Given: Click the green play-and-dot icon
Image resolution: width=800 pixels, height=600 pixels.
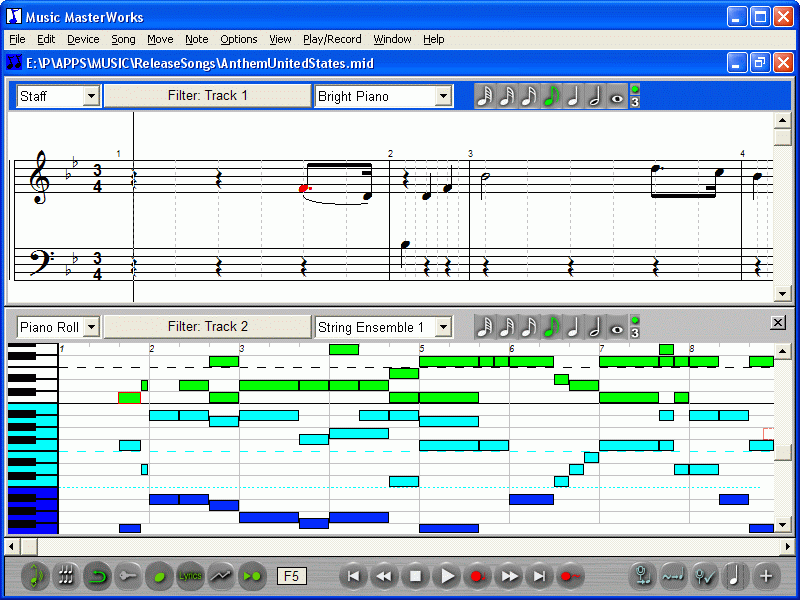Looking at the screenshot, I should pos(253,577).
